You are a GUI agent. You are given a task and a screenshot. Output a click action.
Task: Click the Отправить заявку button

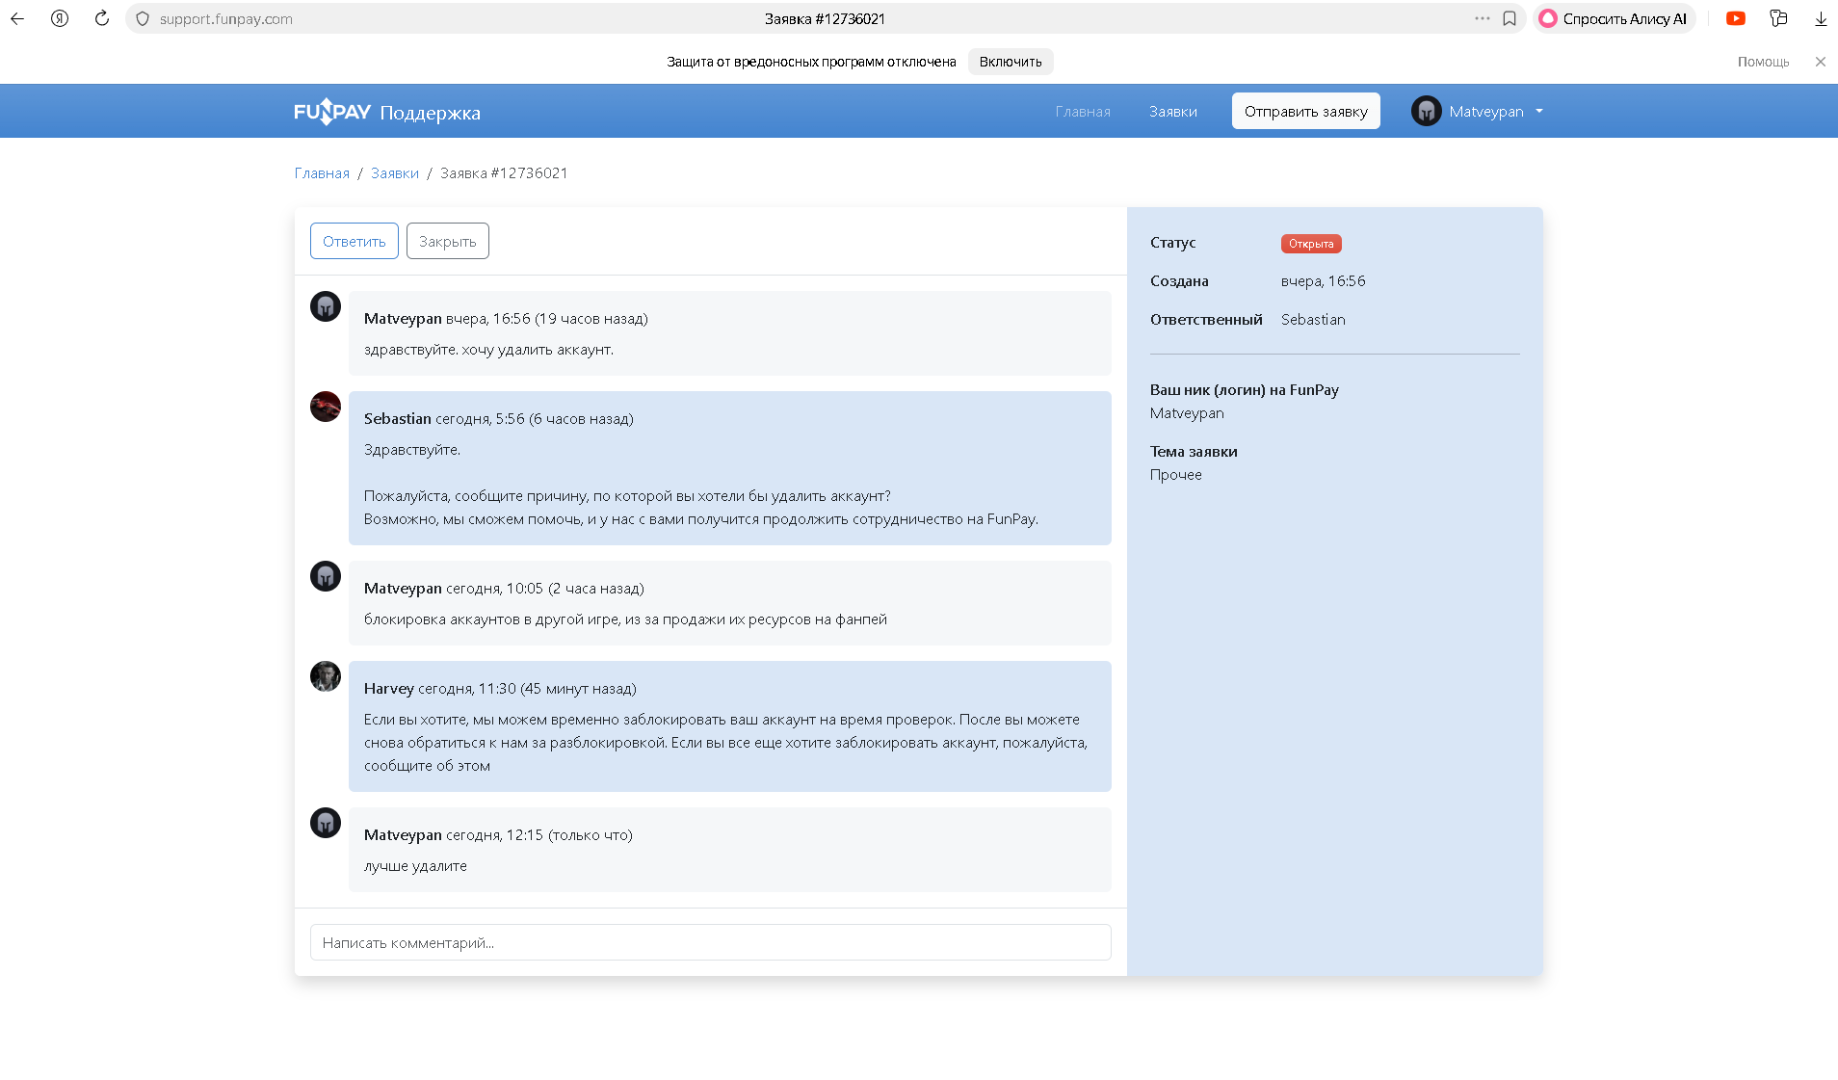pos(1305,112)
